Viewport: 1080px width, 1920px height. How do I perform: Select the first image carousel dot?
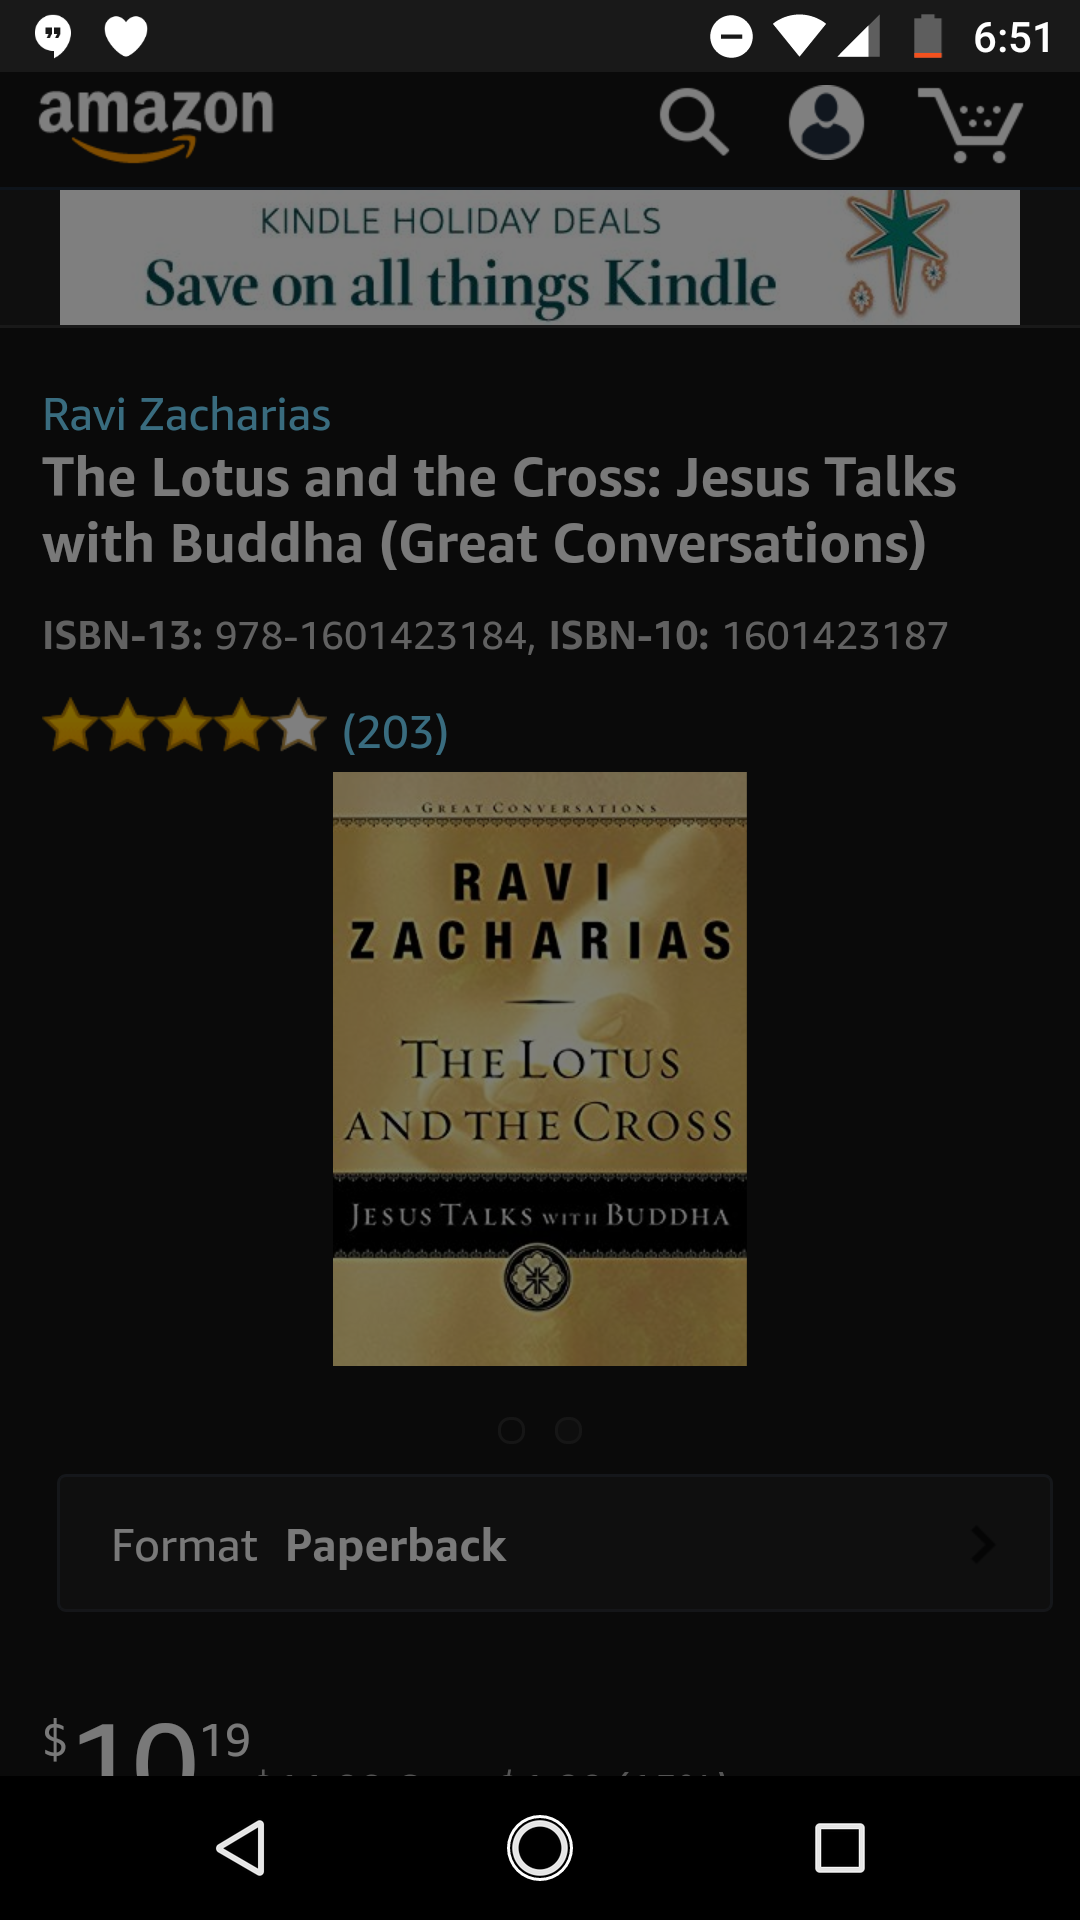[x=511, y=1430]
